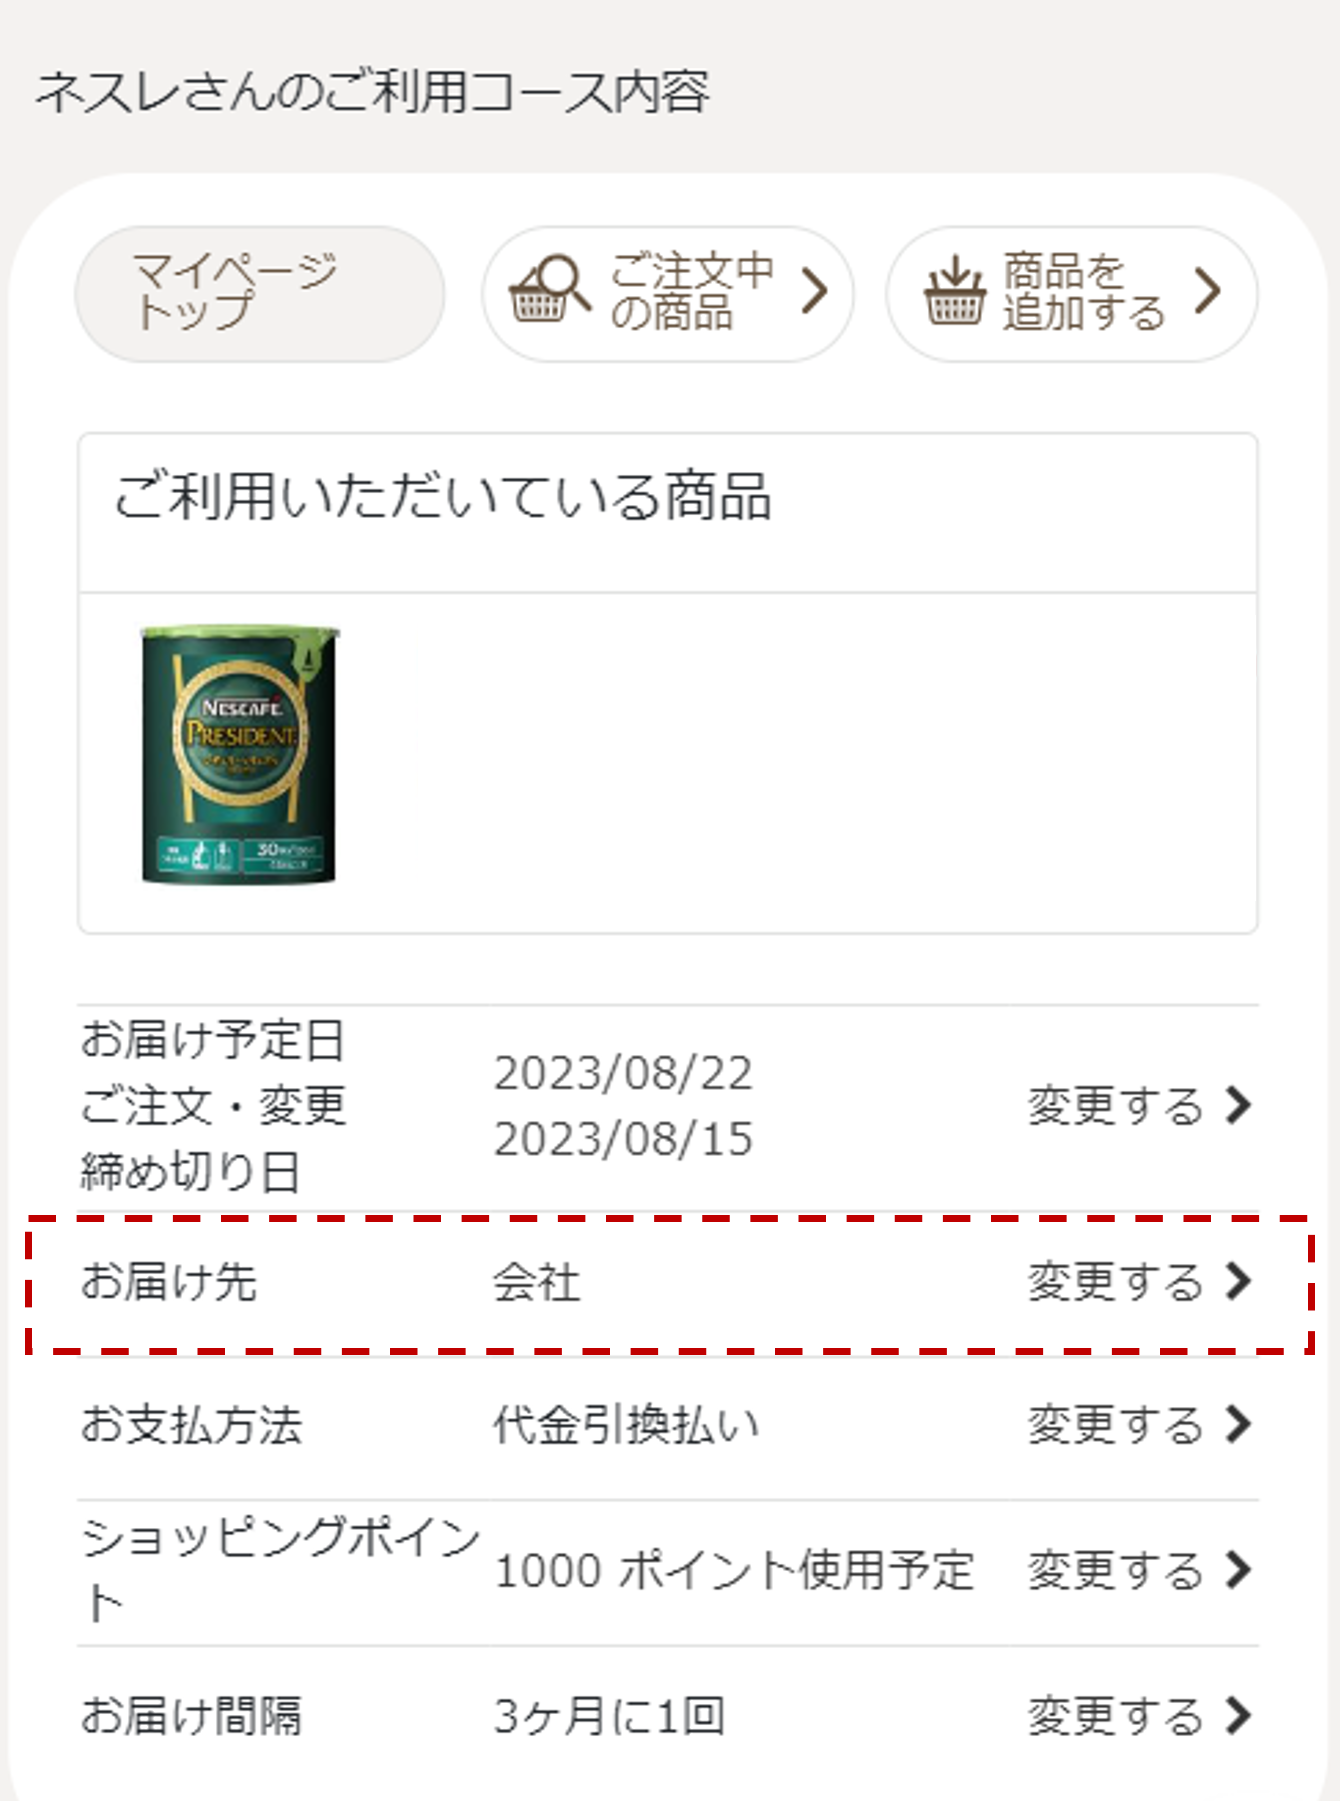Select the 会社 delivery destination value
Screen dimensions: 1340x1801
point(537,1282)
